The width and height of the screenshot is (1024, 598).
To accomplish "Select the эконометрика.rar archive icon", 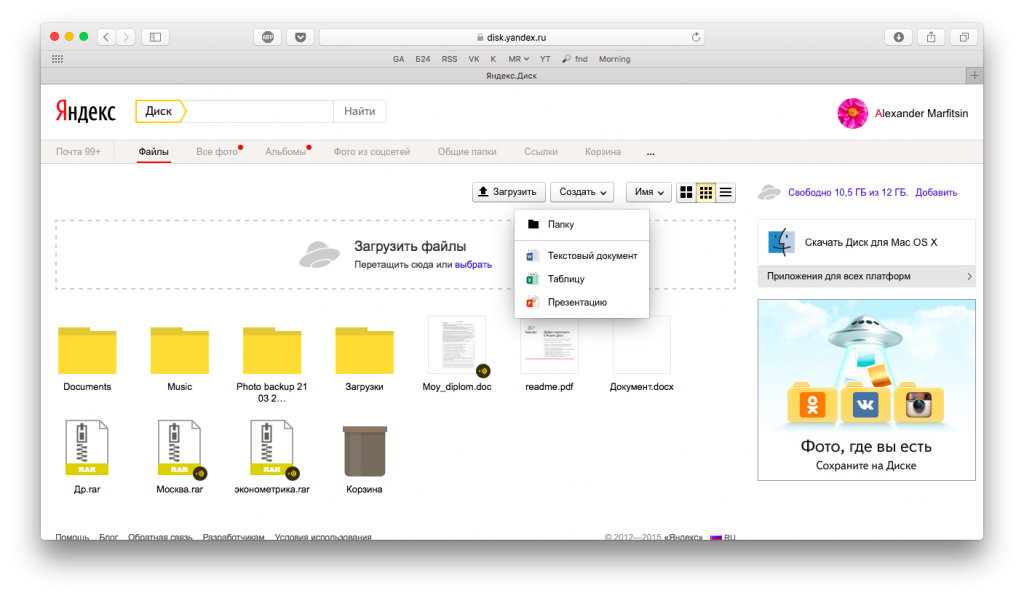I will 272,447.
